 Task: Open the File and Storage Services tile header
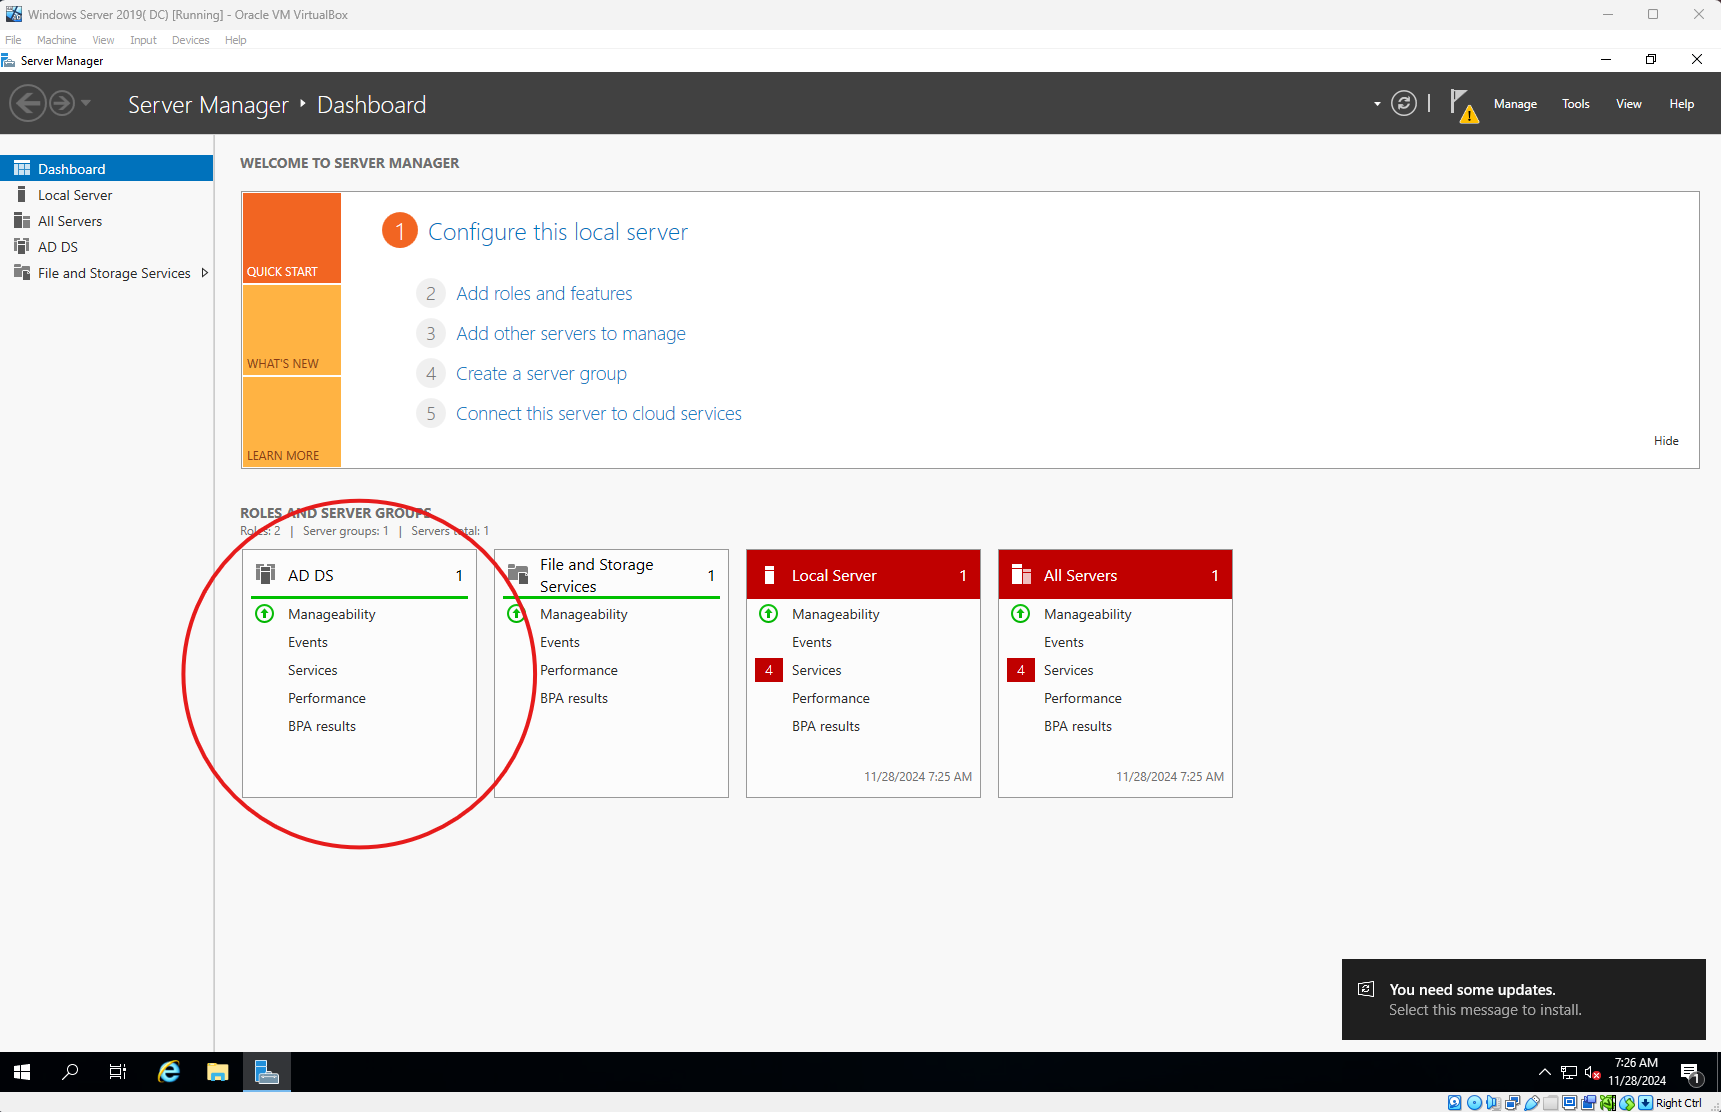click(x=612, y=575)
